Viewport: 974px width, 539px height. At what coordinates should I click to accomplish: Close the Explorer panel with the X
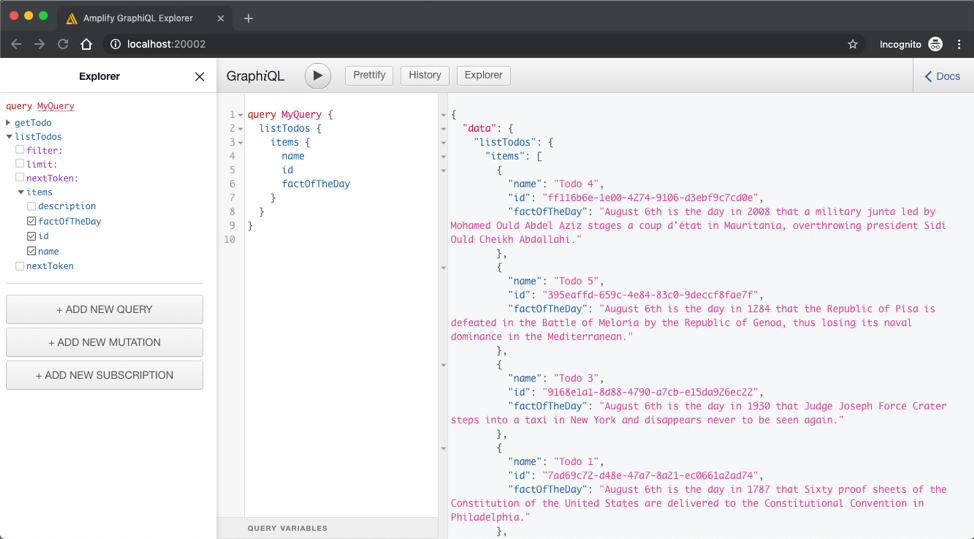click(x=199, y=76)
